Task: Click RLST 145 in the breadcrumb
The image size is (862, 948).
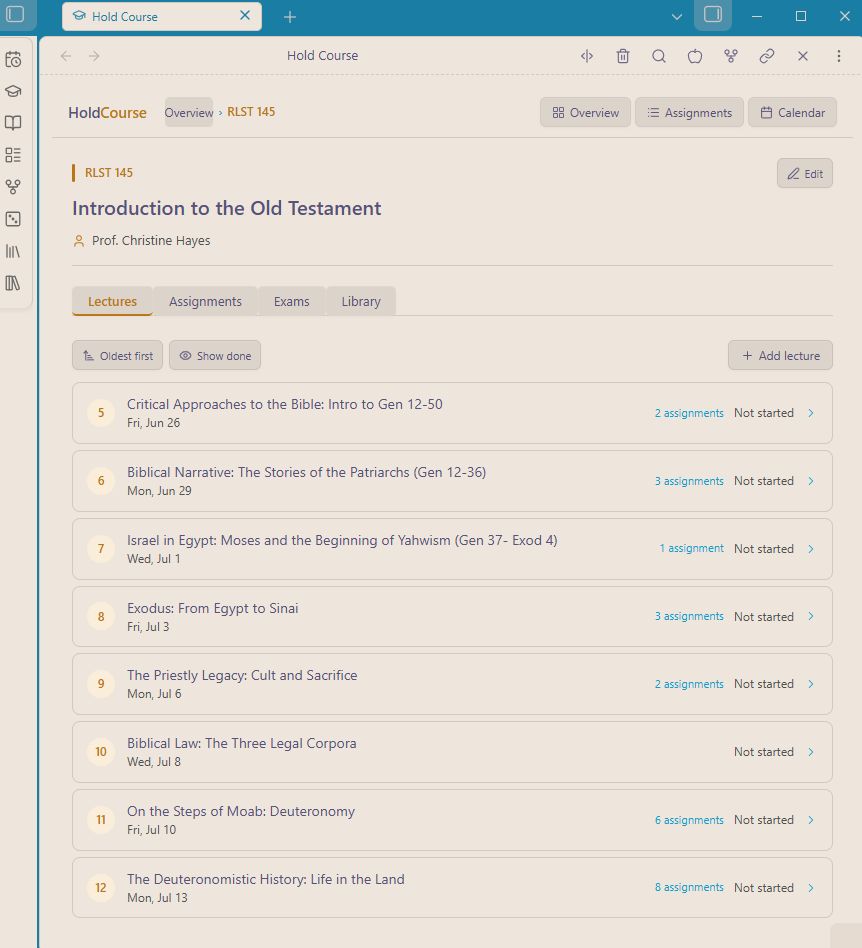Action: [251, 112]
